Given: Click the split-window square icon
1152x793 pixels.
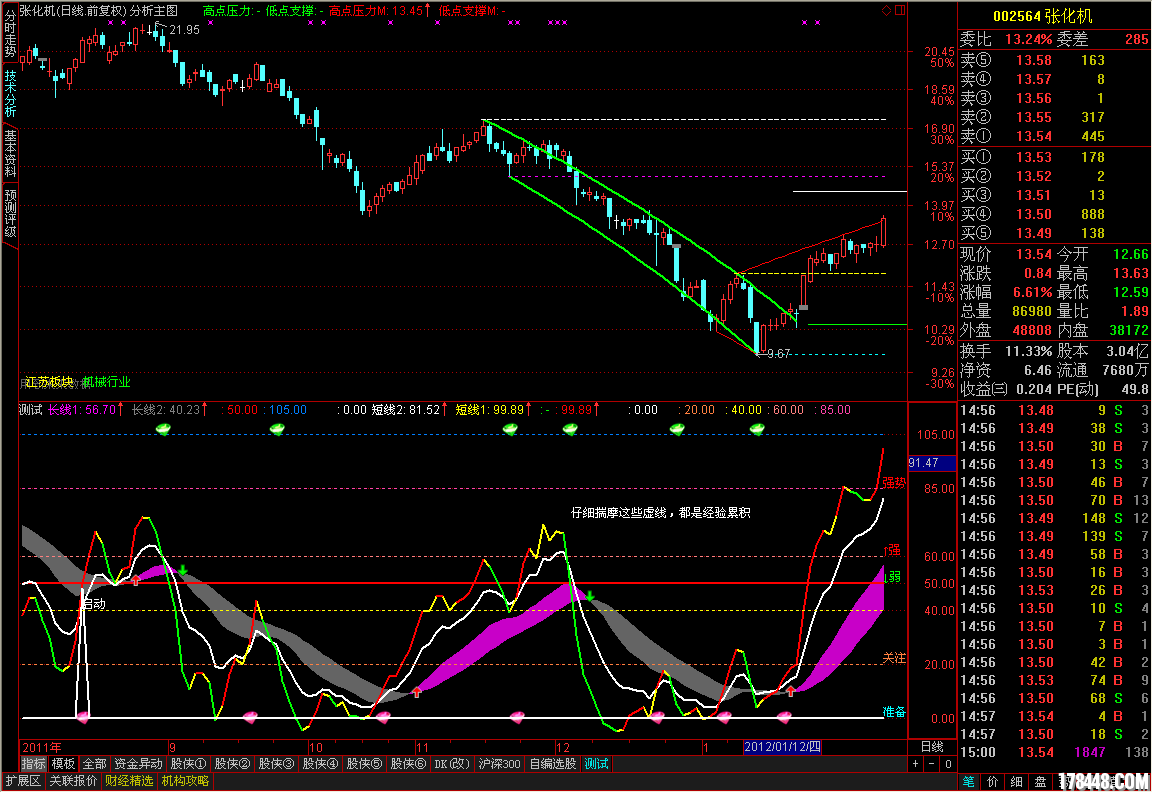Looking at the screenshot, I should [899, 10].
